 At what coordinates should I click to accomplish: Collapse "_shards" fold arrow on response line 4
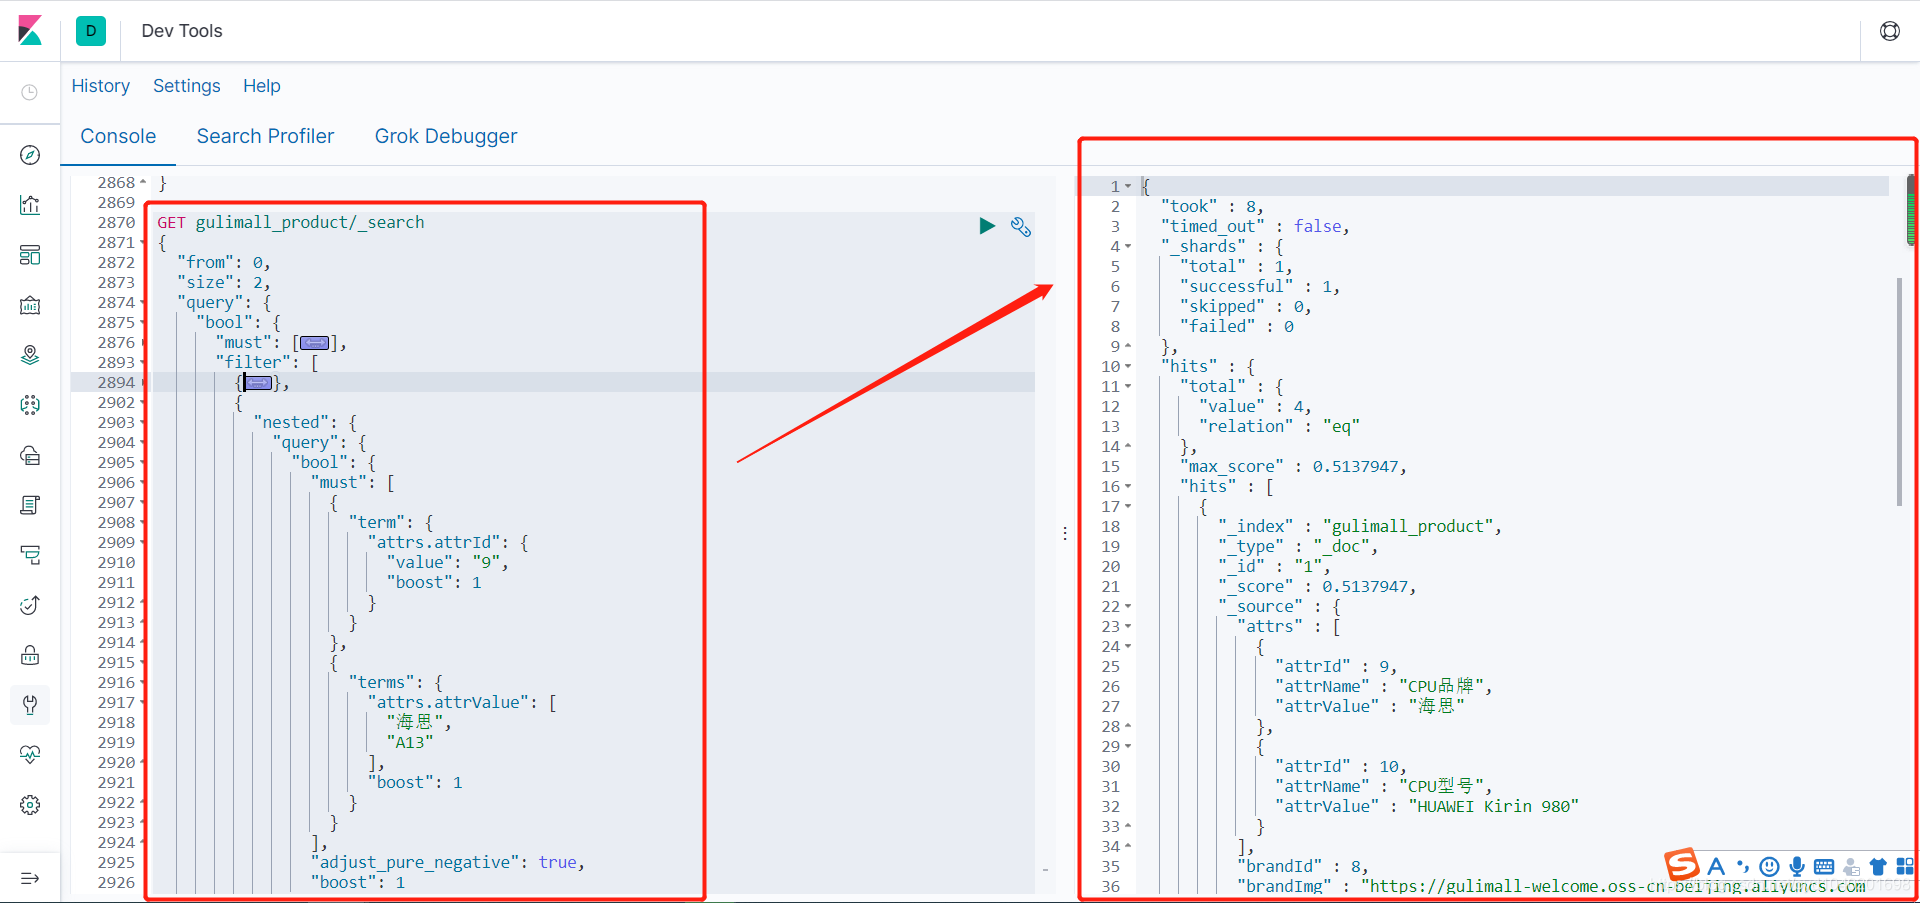(1128, 247)
